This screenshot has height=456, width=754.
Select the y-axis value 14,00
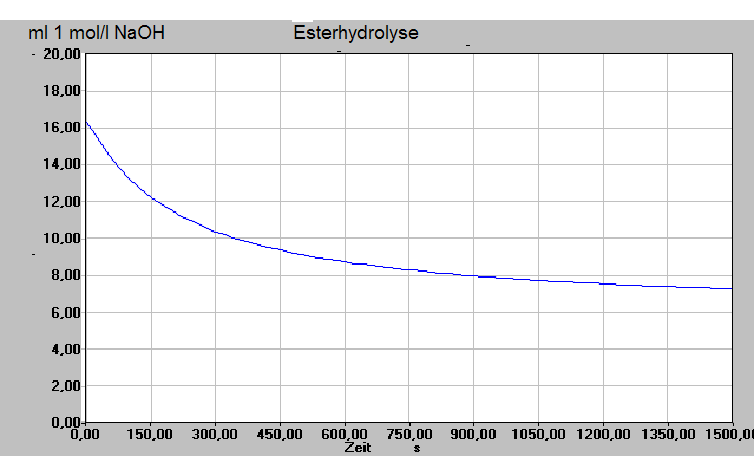coord(62,165)
